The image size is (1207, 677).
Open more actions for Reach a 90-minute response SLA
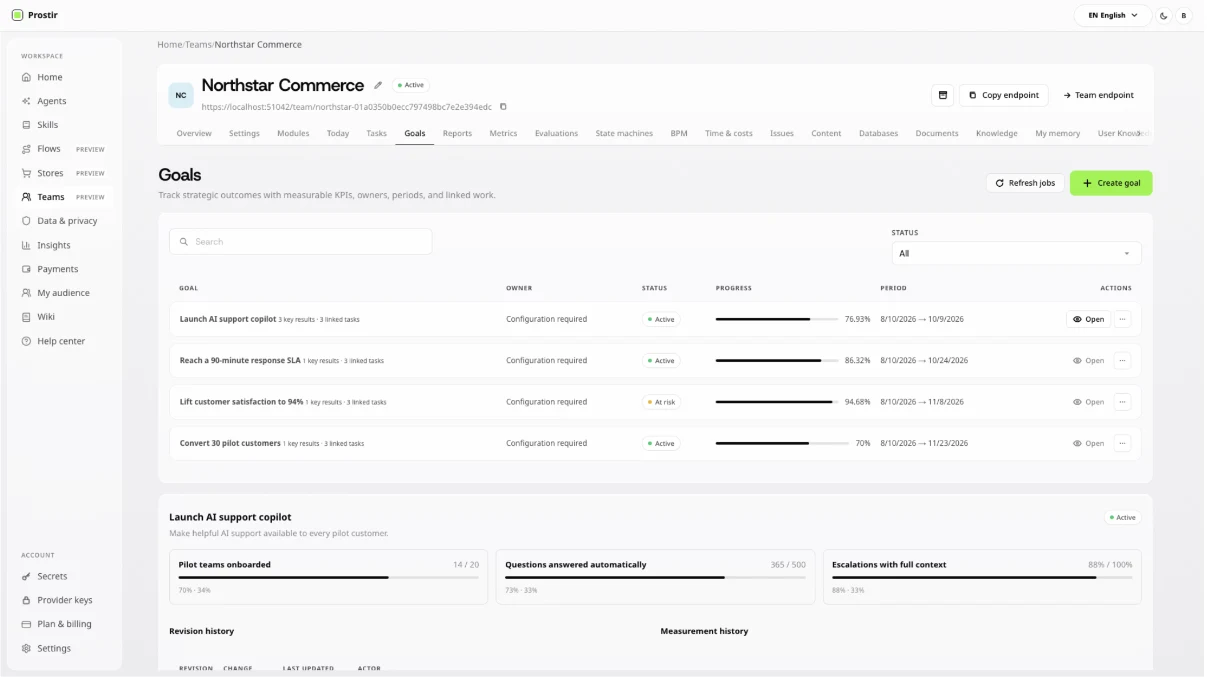(x=1122, y=361)
